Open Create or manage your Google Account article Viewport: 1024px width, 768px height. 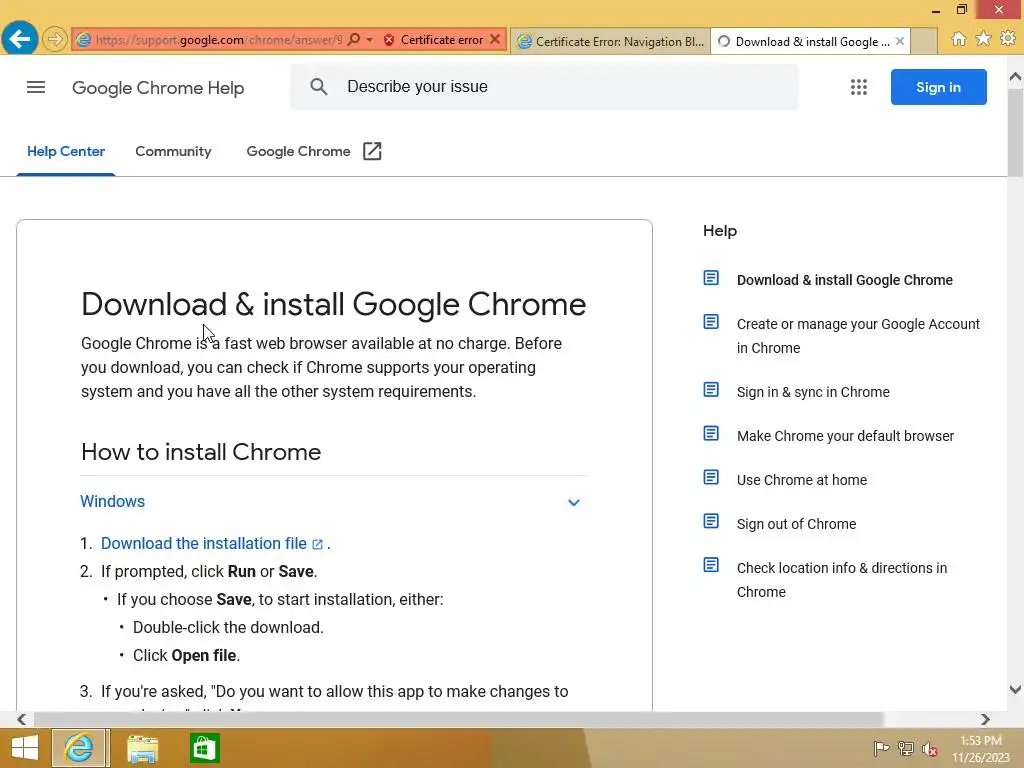(858, 336)
